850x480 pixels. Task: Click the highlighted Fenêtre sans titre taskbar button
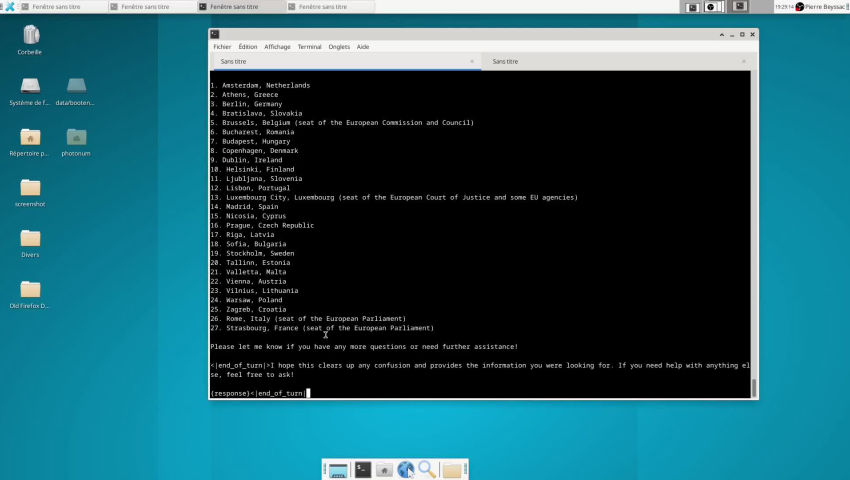point(240,7)
